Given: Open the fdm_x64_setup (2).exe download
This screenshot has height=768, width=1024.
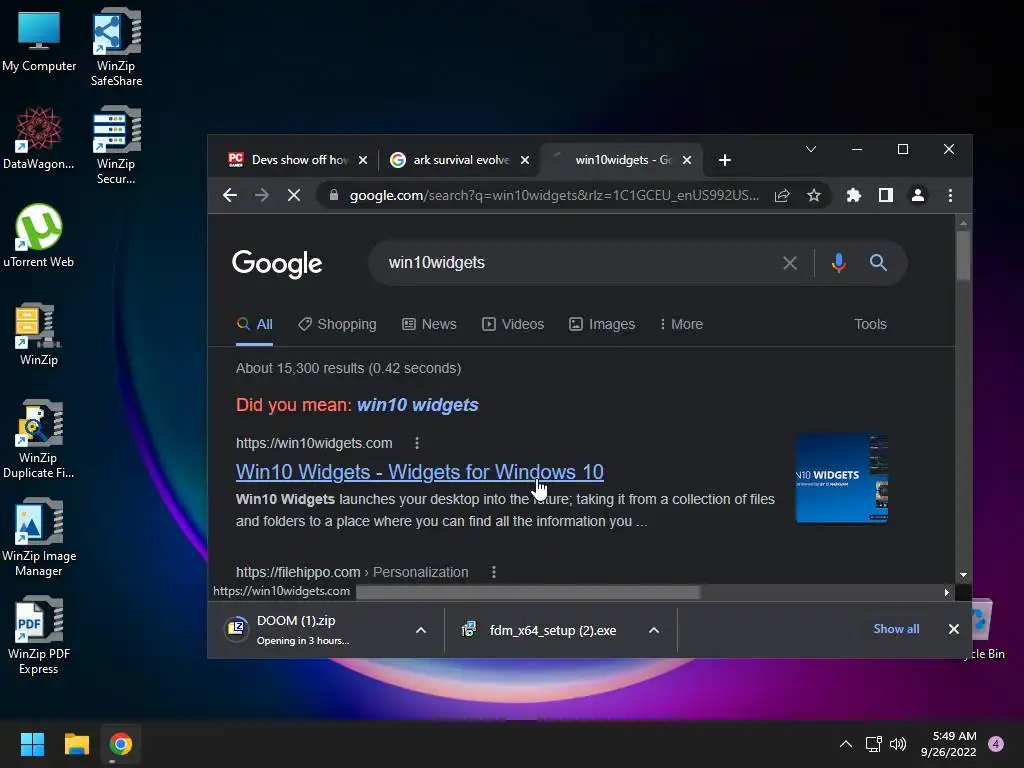Looking at the screenshot, I should click(x=541, y=630).
